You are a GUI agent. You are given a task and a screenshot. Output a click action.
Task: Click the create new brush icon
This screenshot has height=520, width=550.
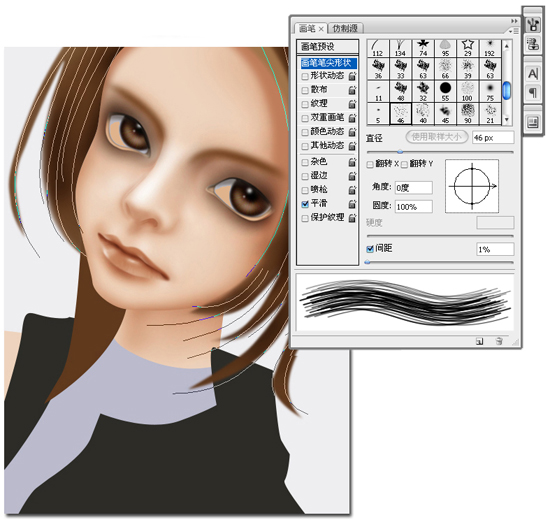(479, 341)
